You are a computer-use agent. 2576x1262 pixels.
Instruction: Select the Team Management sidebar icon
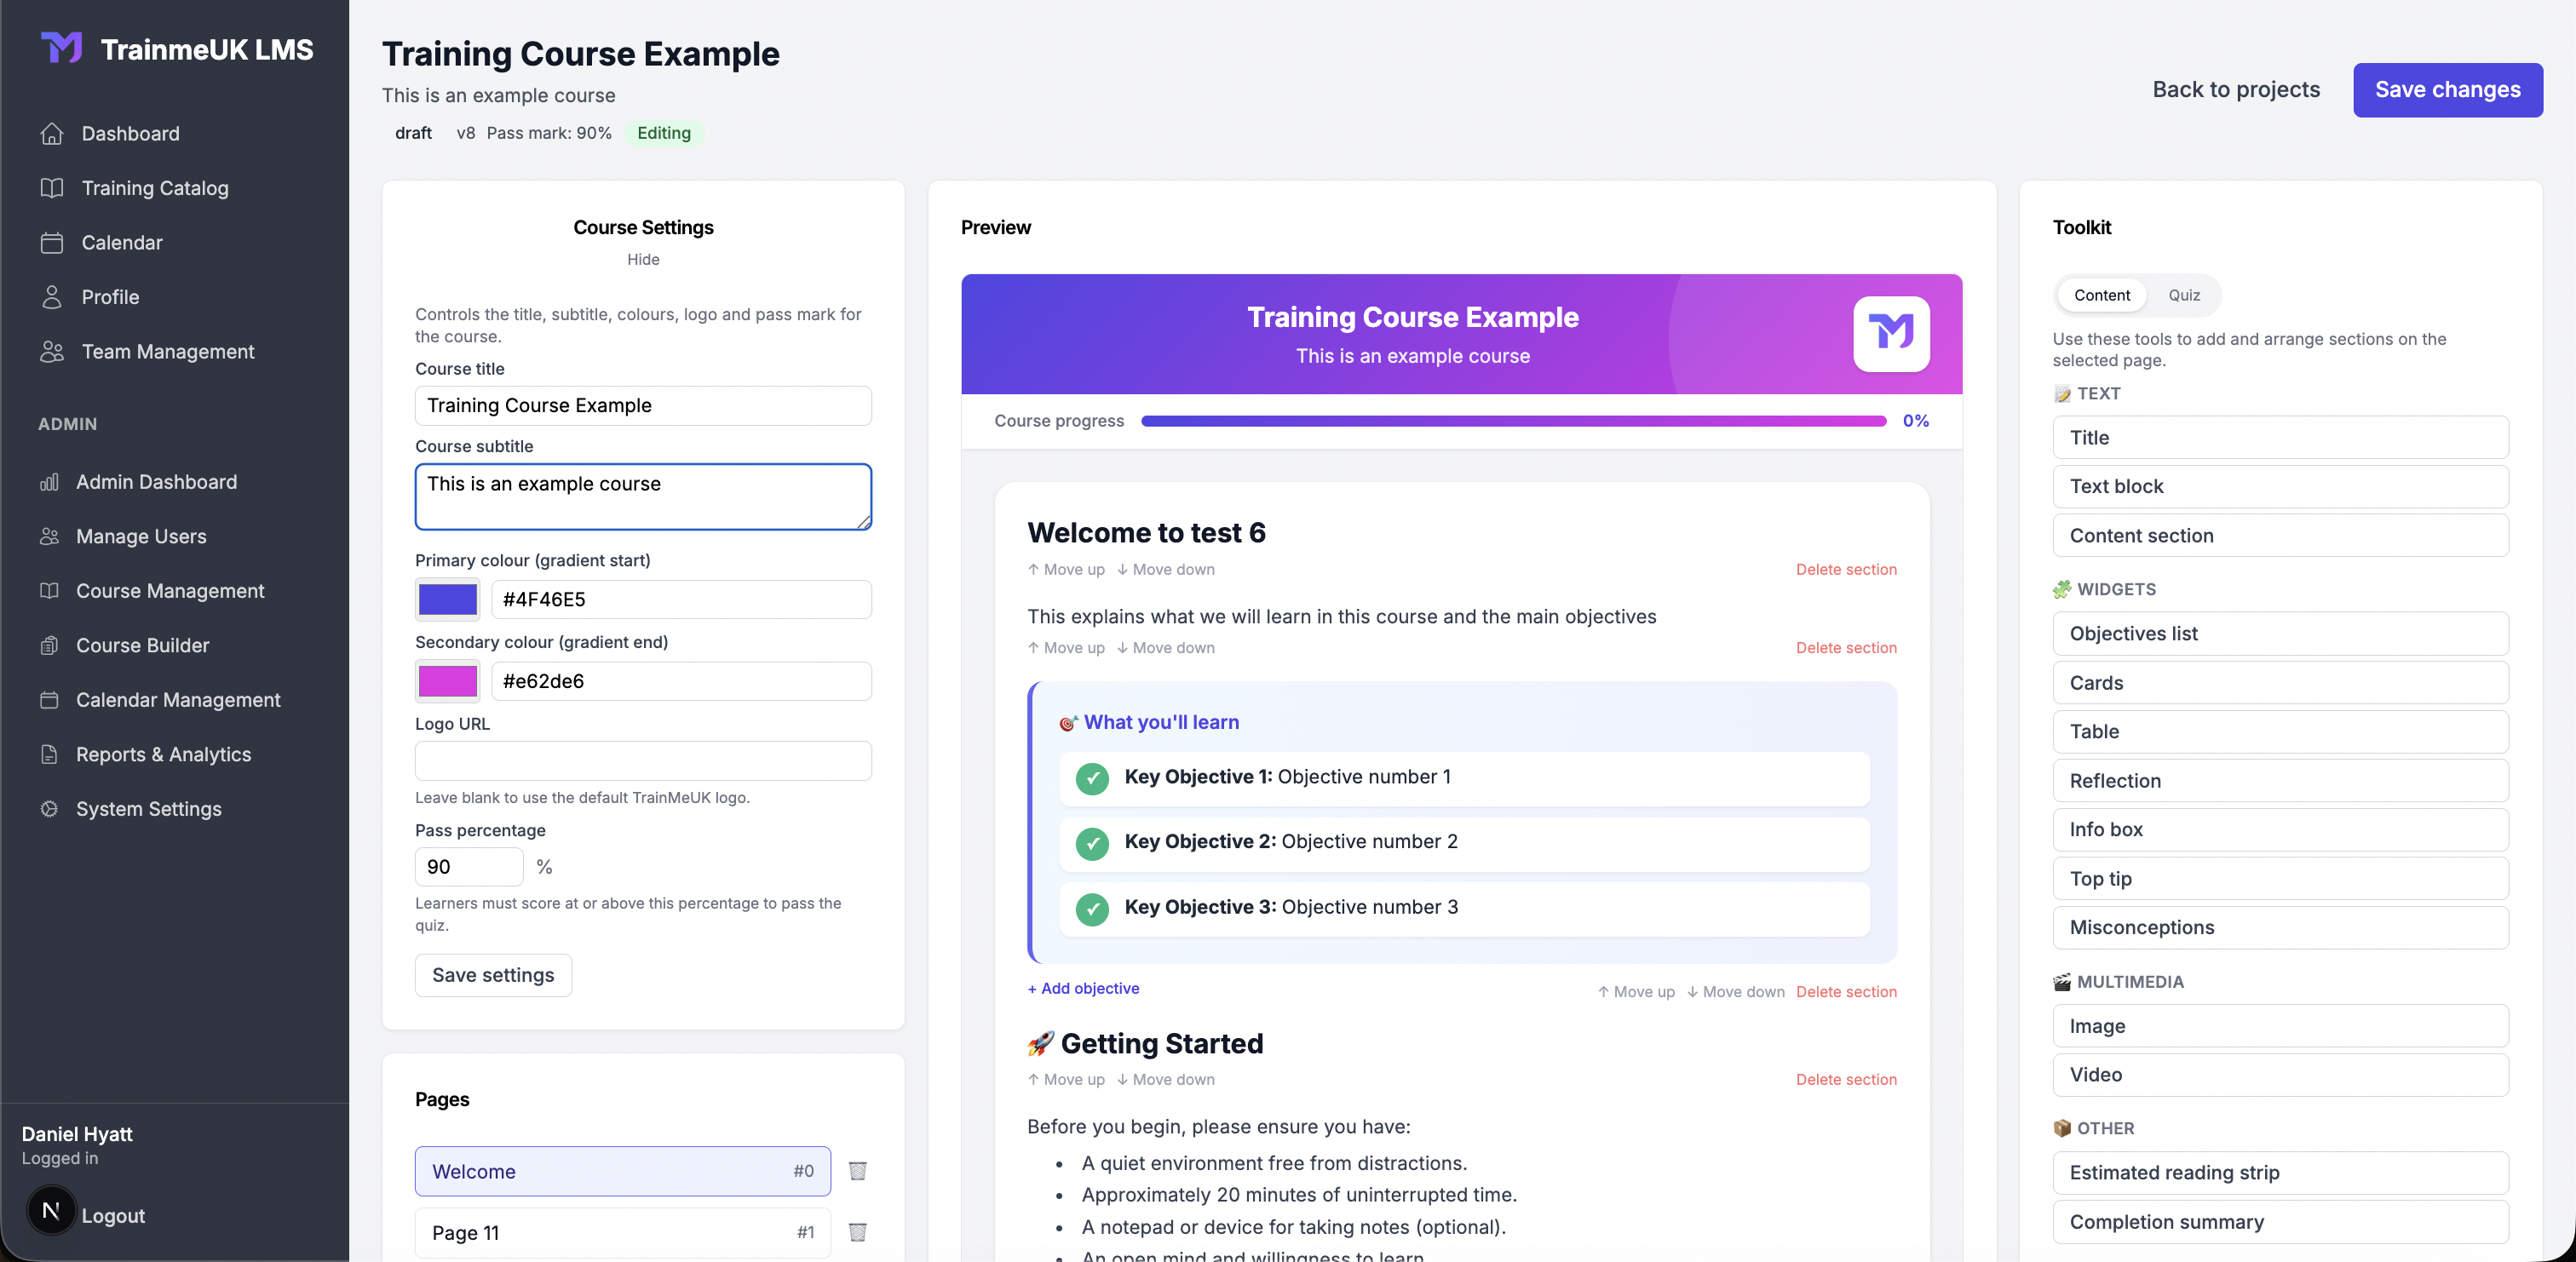pyautogui.click(x=52, y=351)
